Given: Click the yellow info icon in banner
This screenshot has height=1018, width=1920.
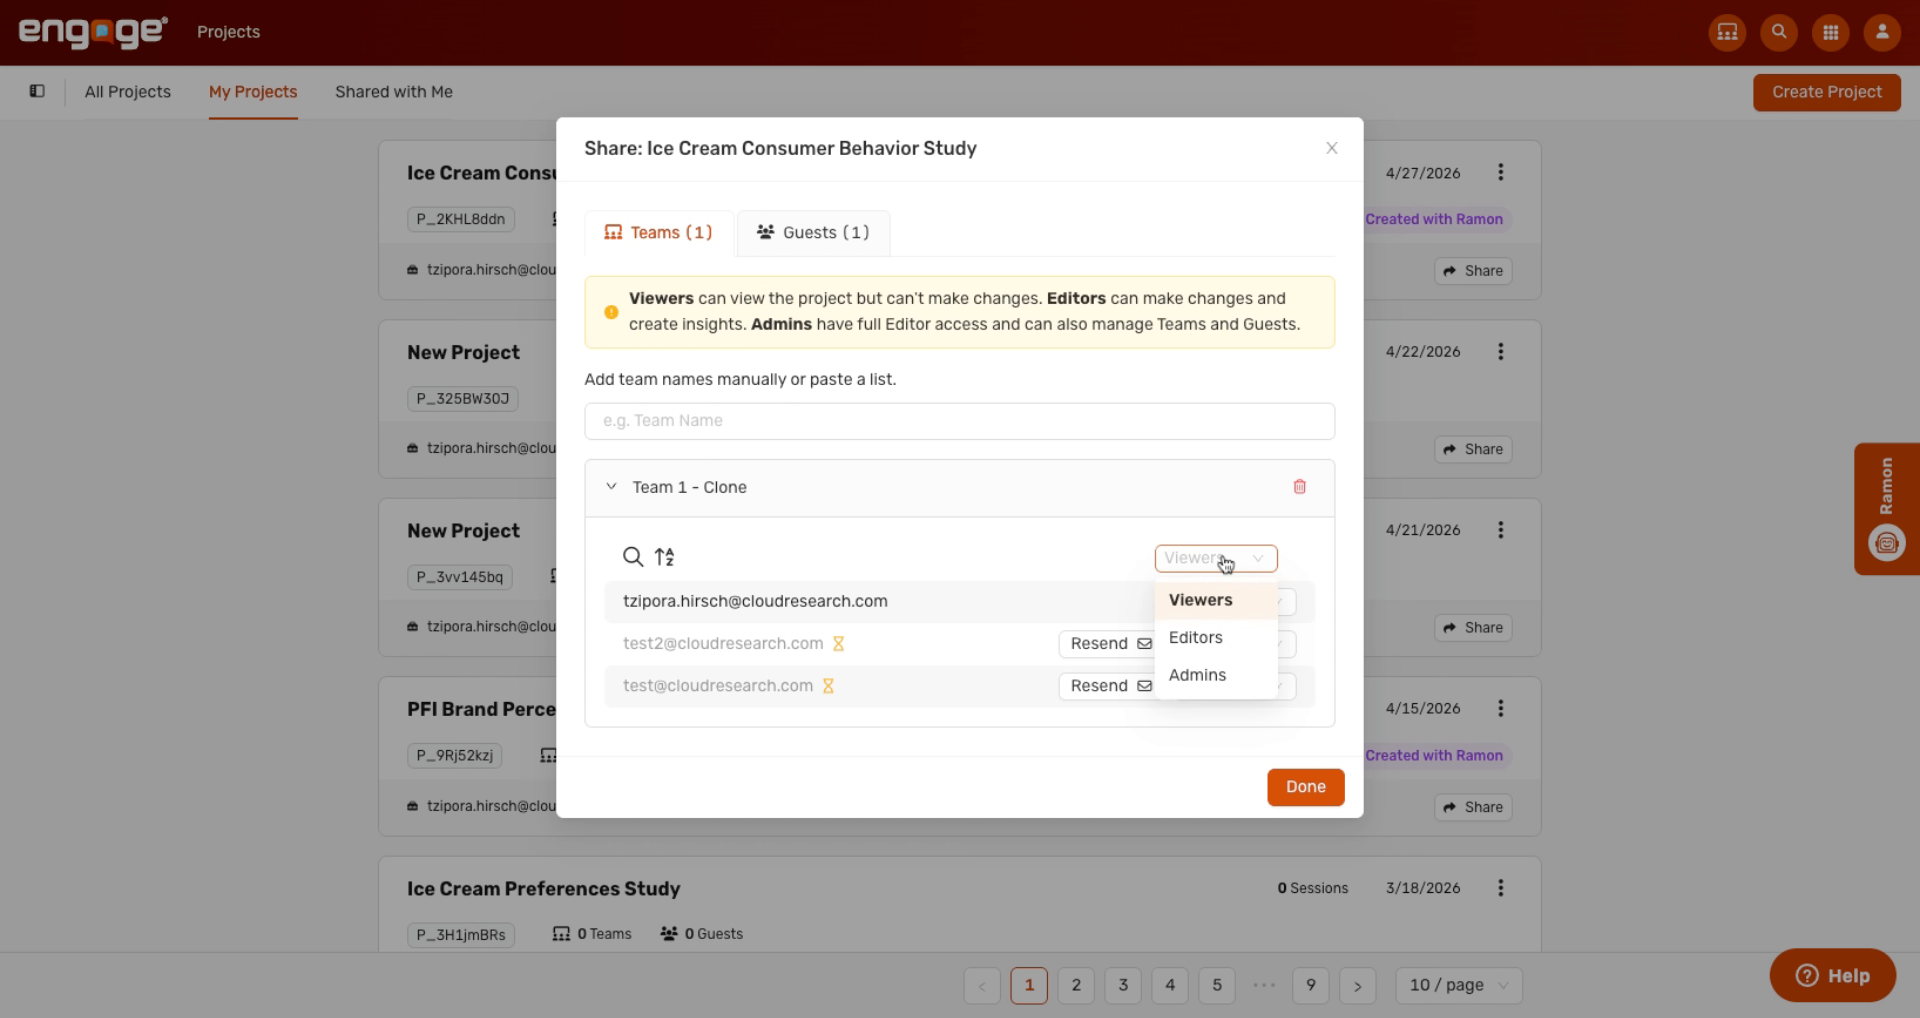Looking at the screenshot, I should (611, 312).
